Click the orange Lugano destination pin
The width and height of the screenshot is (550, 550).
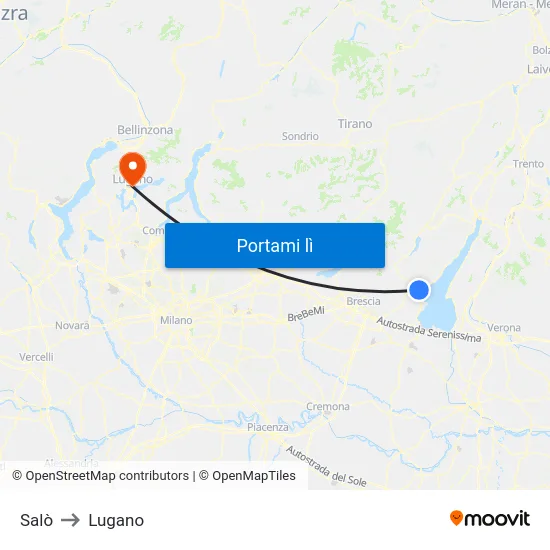point(133,169)
